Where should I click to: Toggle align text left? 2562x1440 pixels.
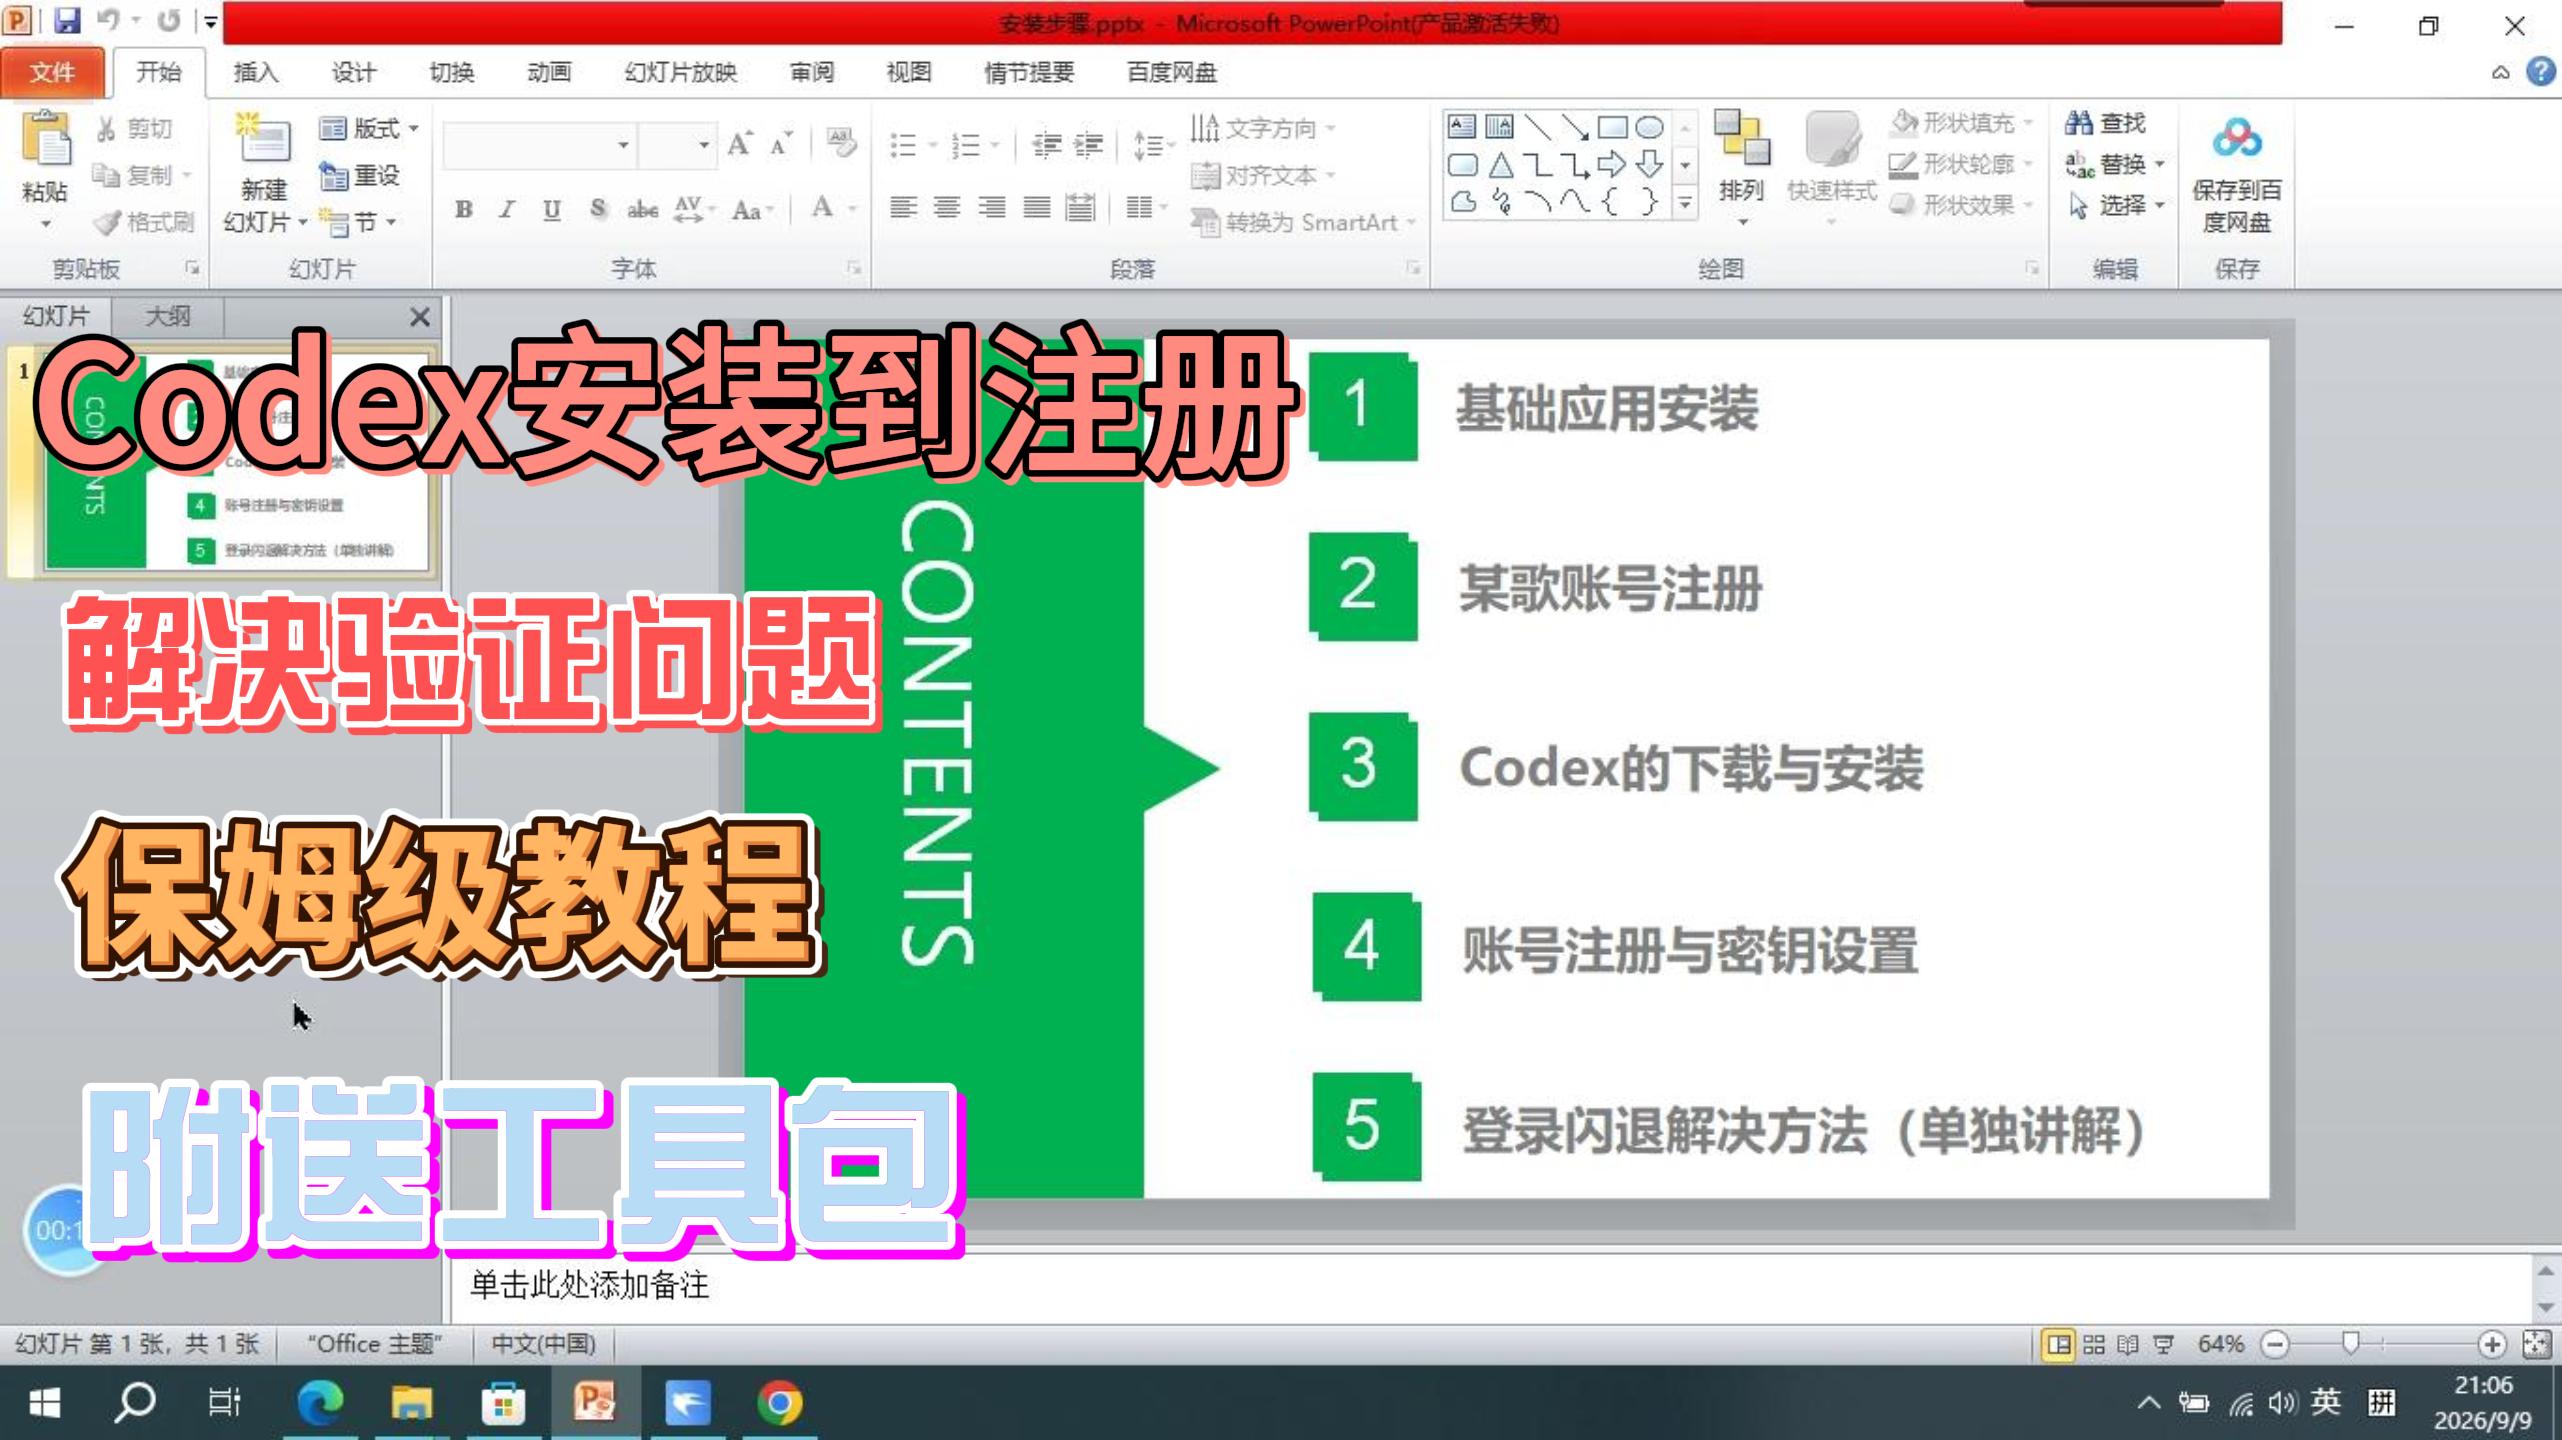coord(903,207)
